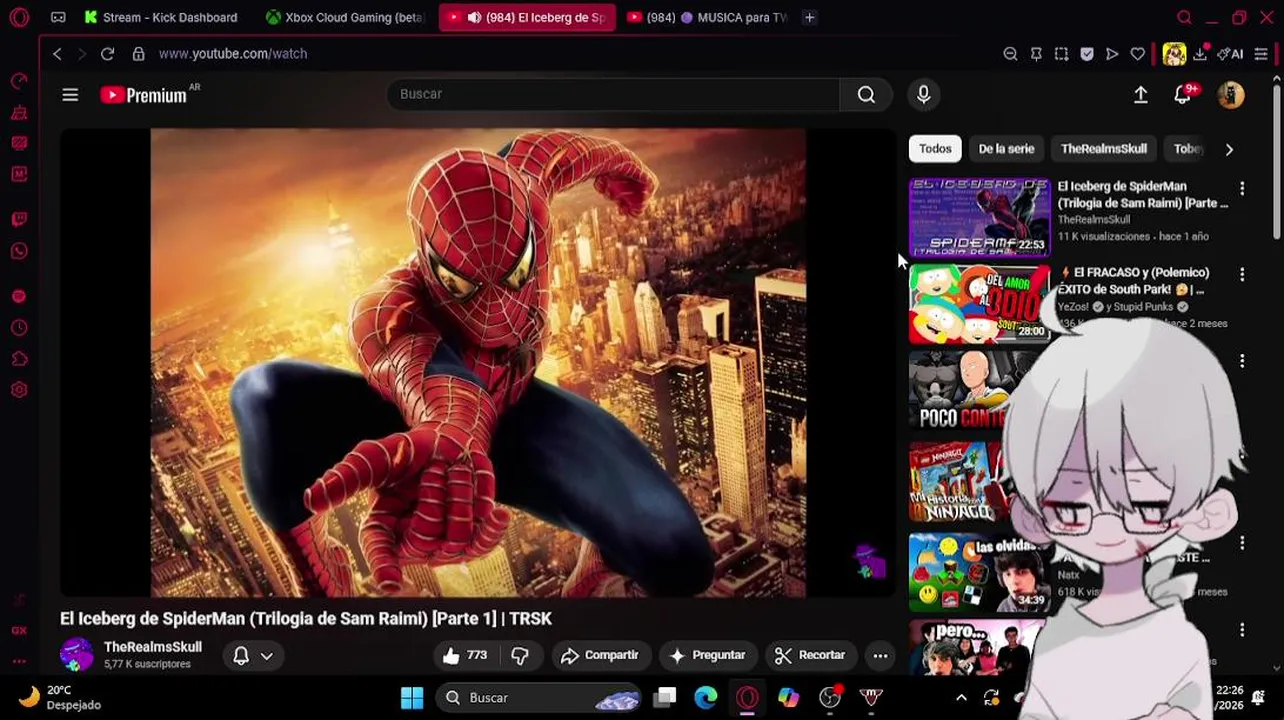This screenshot has width=1284, height=720.
Task: Open the TheRealmsSkull channel avatar
Action: pyautogui.click(x=77, y=655)
